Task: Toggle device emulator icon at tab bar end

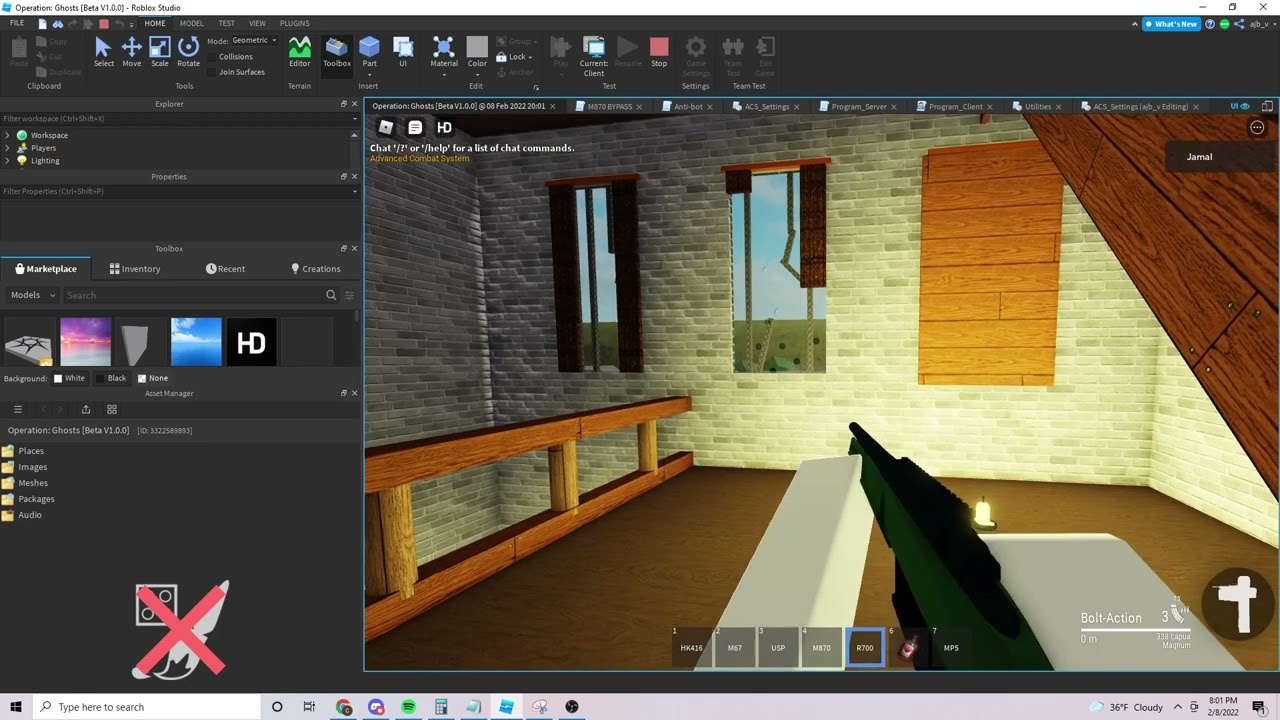Action: coord(1267,106)
